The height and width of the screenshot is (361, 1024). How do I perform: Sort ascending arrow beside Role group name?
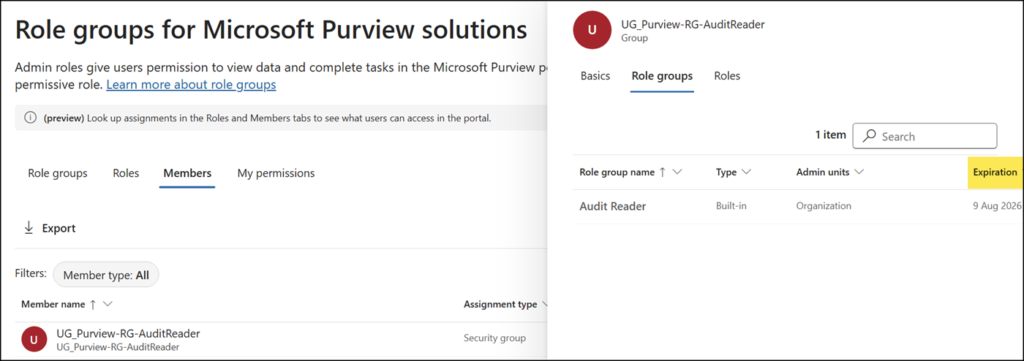coord(662,172)
